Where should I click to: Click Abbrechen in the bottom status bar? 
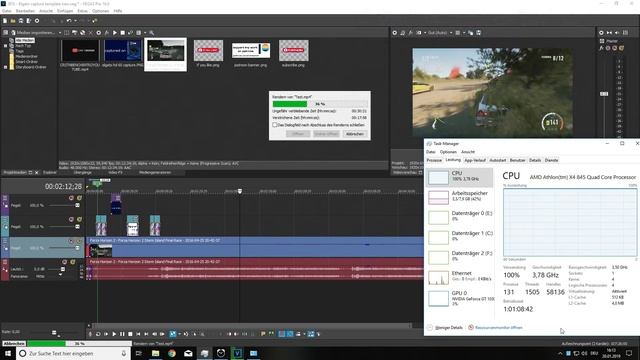tap(14, 344)
